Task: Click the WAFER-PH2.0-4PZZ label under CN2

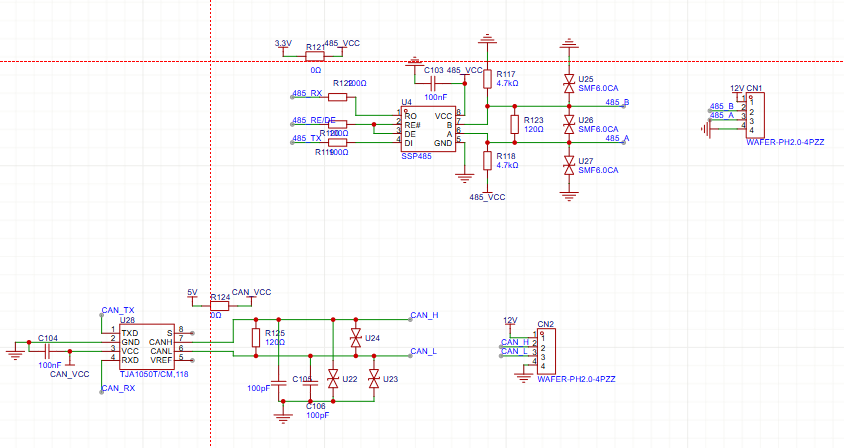Action: tap(576, 379)
